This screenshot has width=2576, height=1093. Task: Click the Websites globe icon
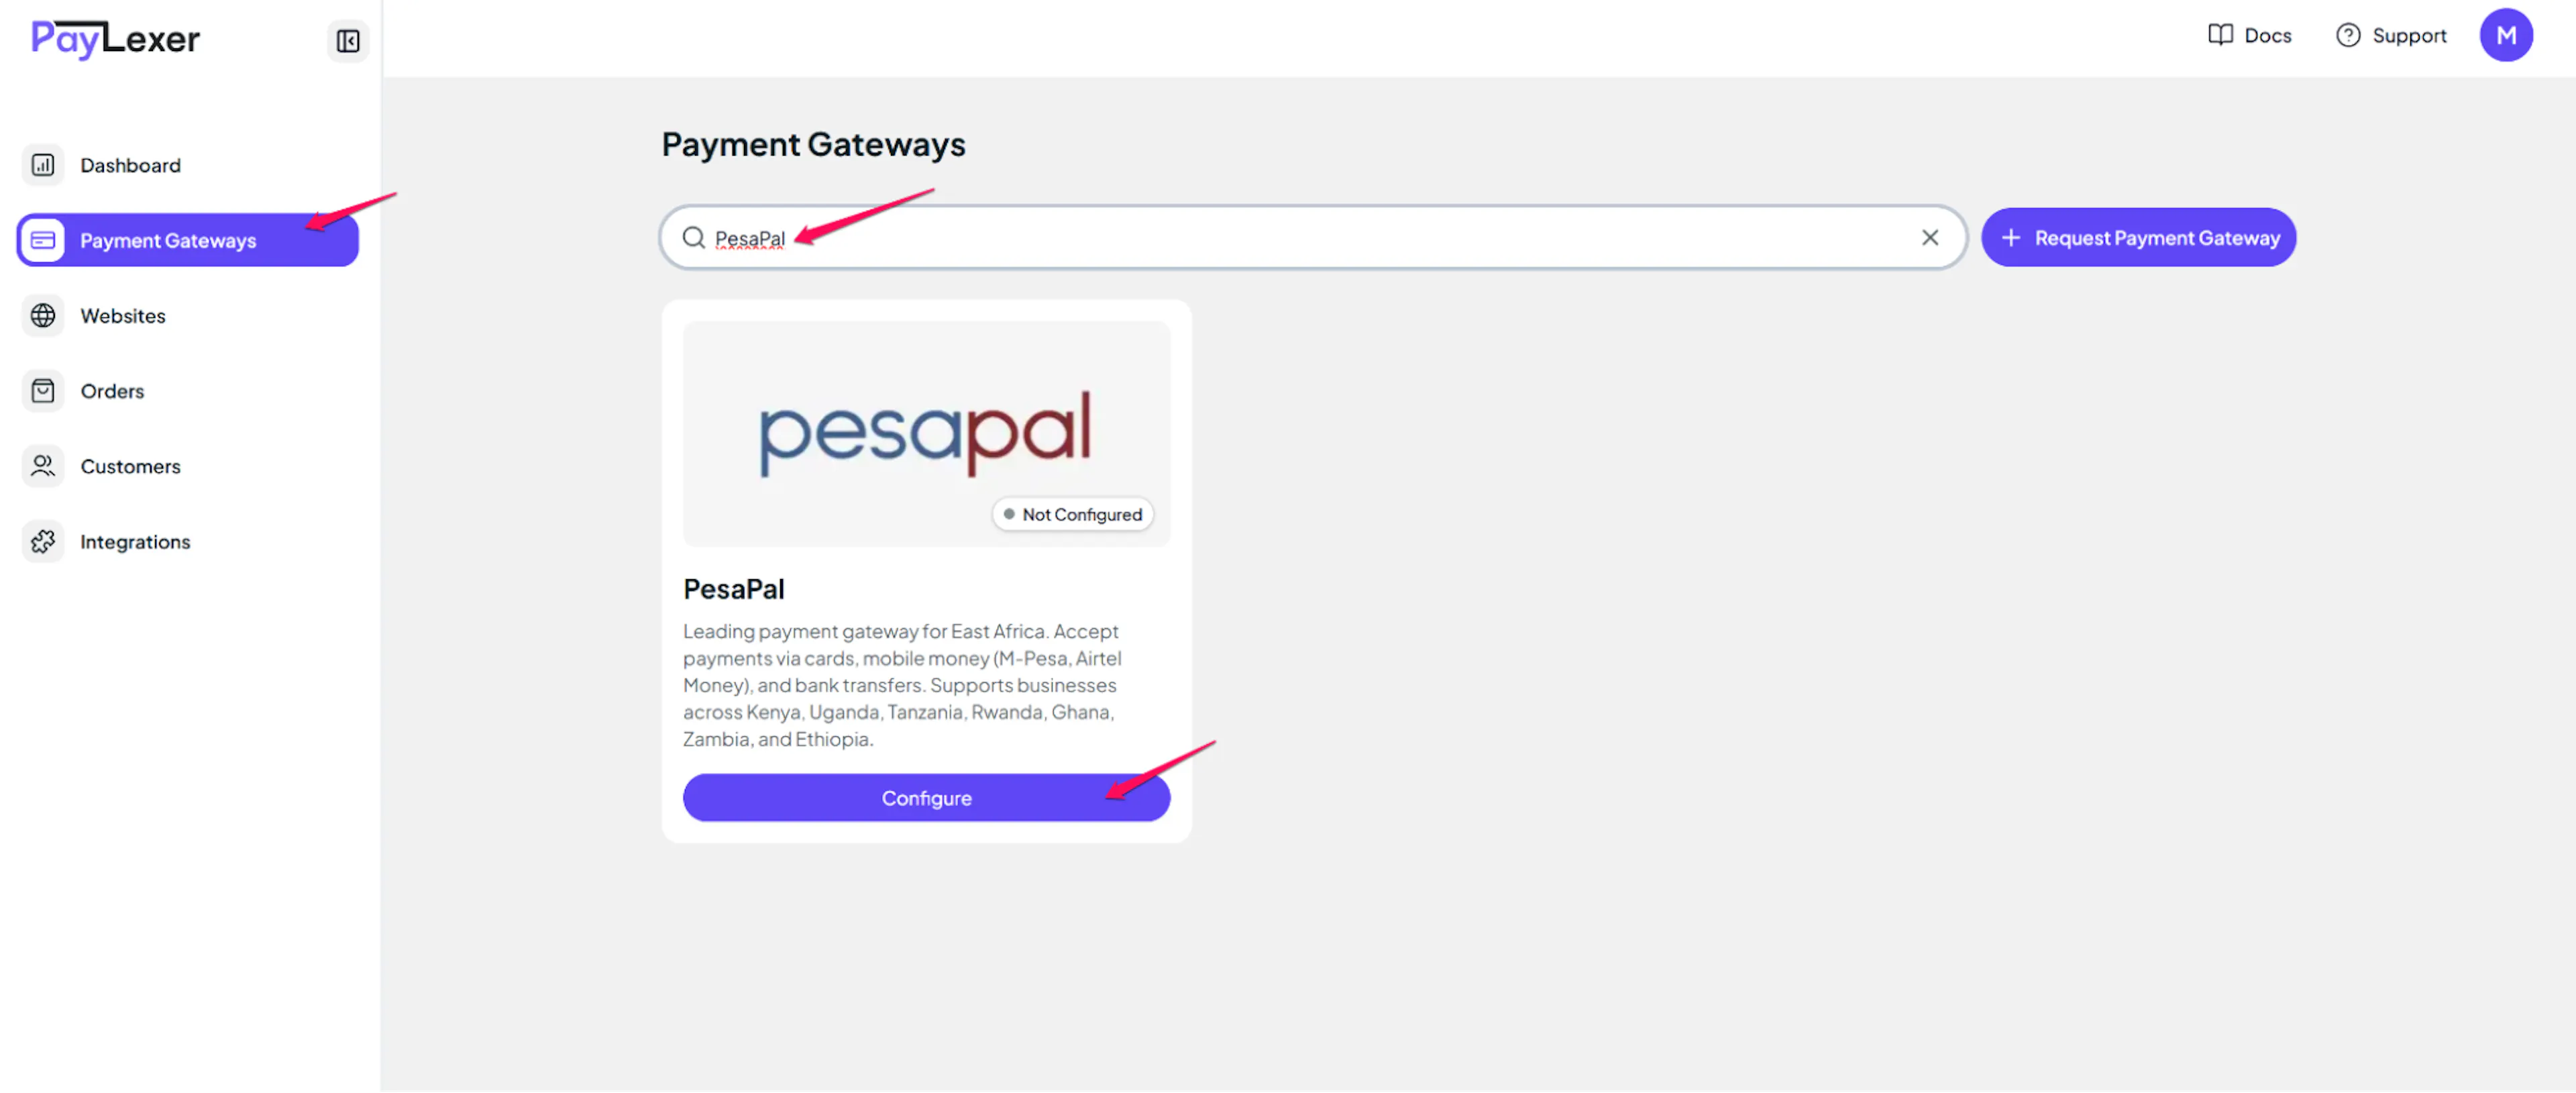coord(43,316)
